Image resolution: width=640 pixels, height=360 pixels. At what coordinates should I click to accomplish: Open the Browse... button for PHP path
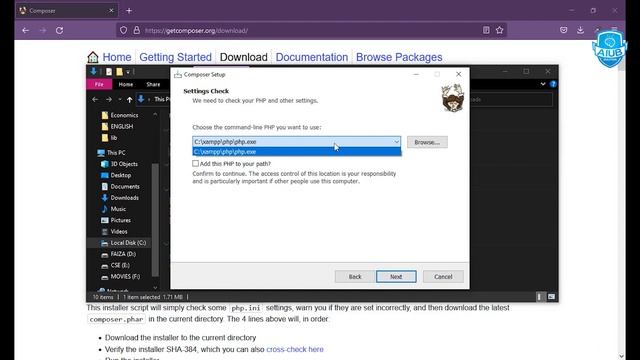click(427, 142)
